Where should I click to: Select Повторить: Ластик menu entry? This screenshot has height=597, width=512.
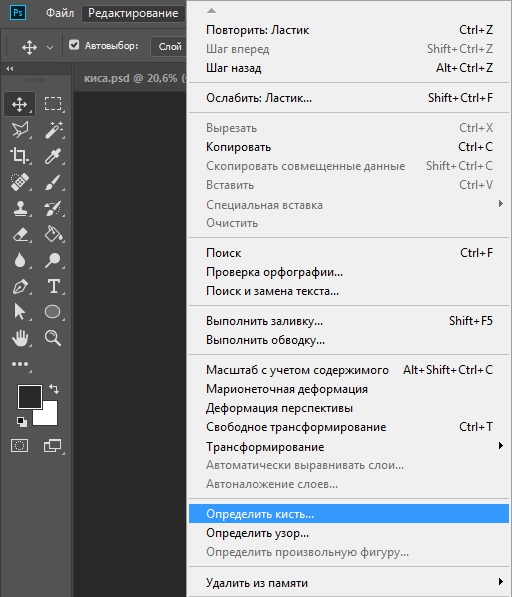(x=349, y=30)
